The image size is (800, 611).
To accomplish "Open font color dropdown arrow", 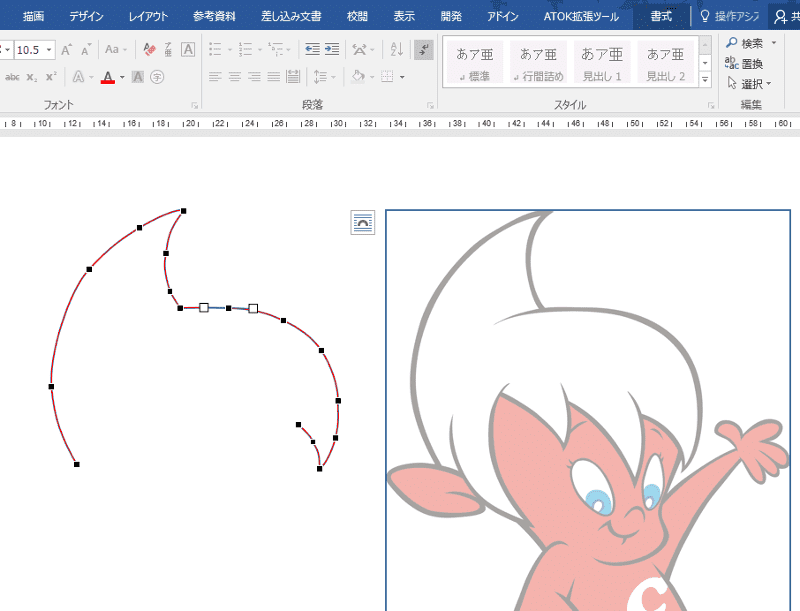I will (122, 77).
